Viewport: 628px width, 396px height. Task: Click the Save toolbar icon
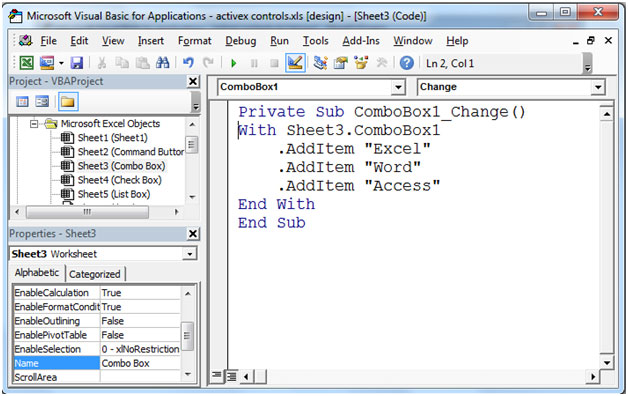click(x=76, y=63)
